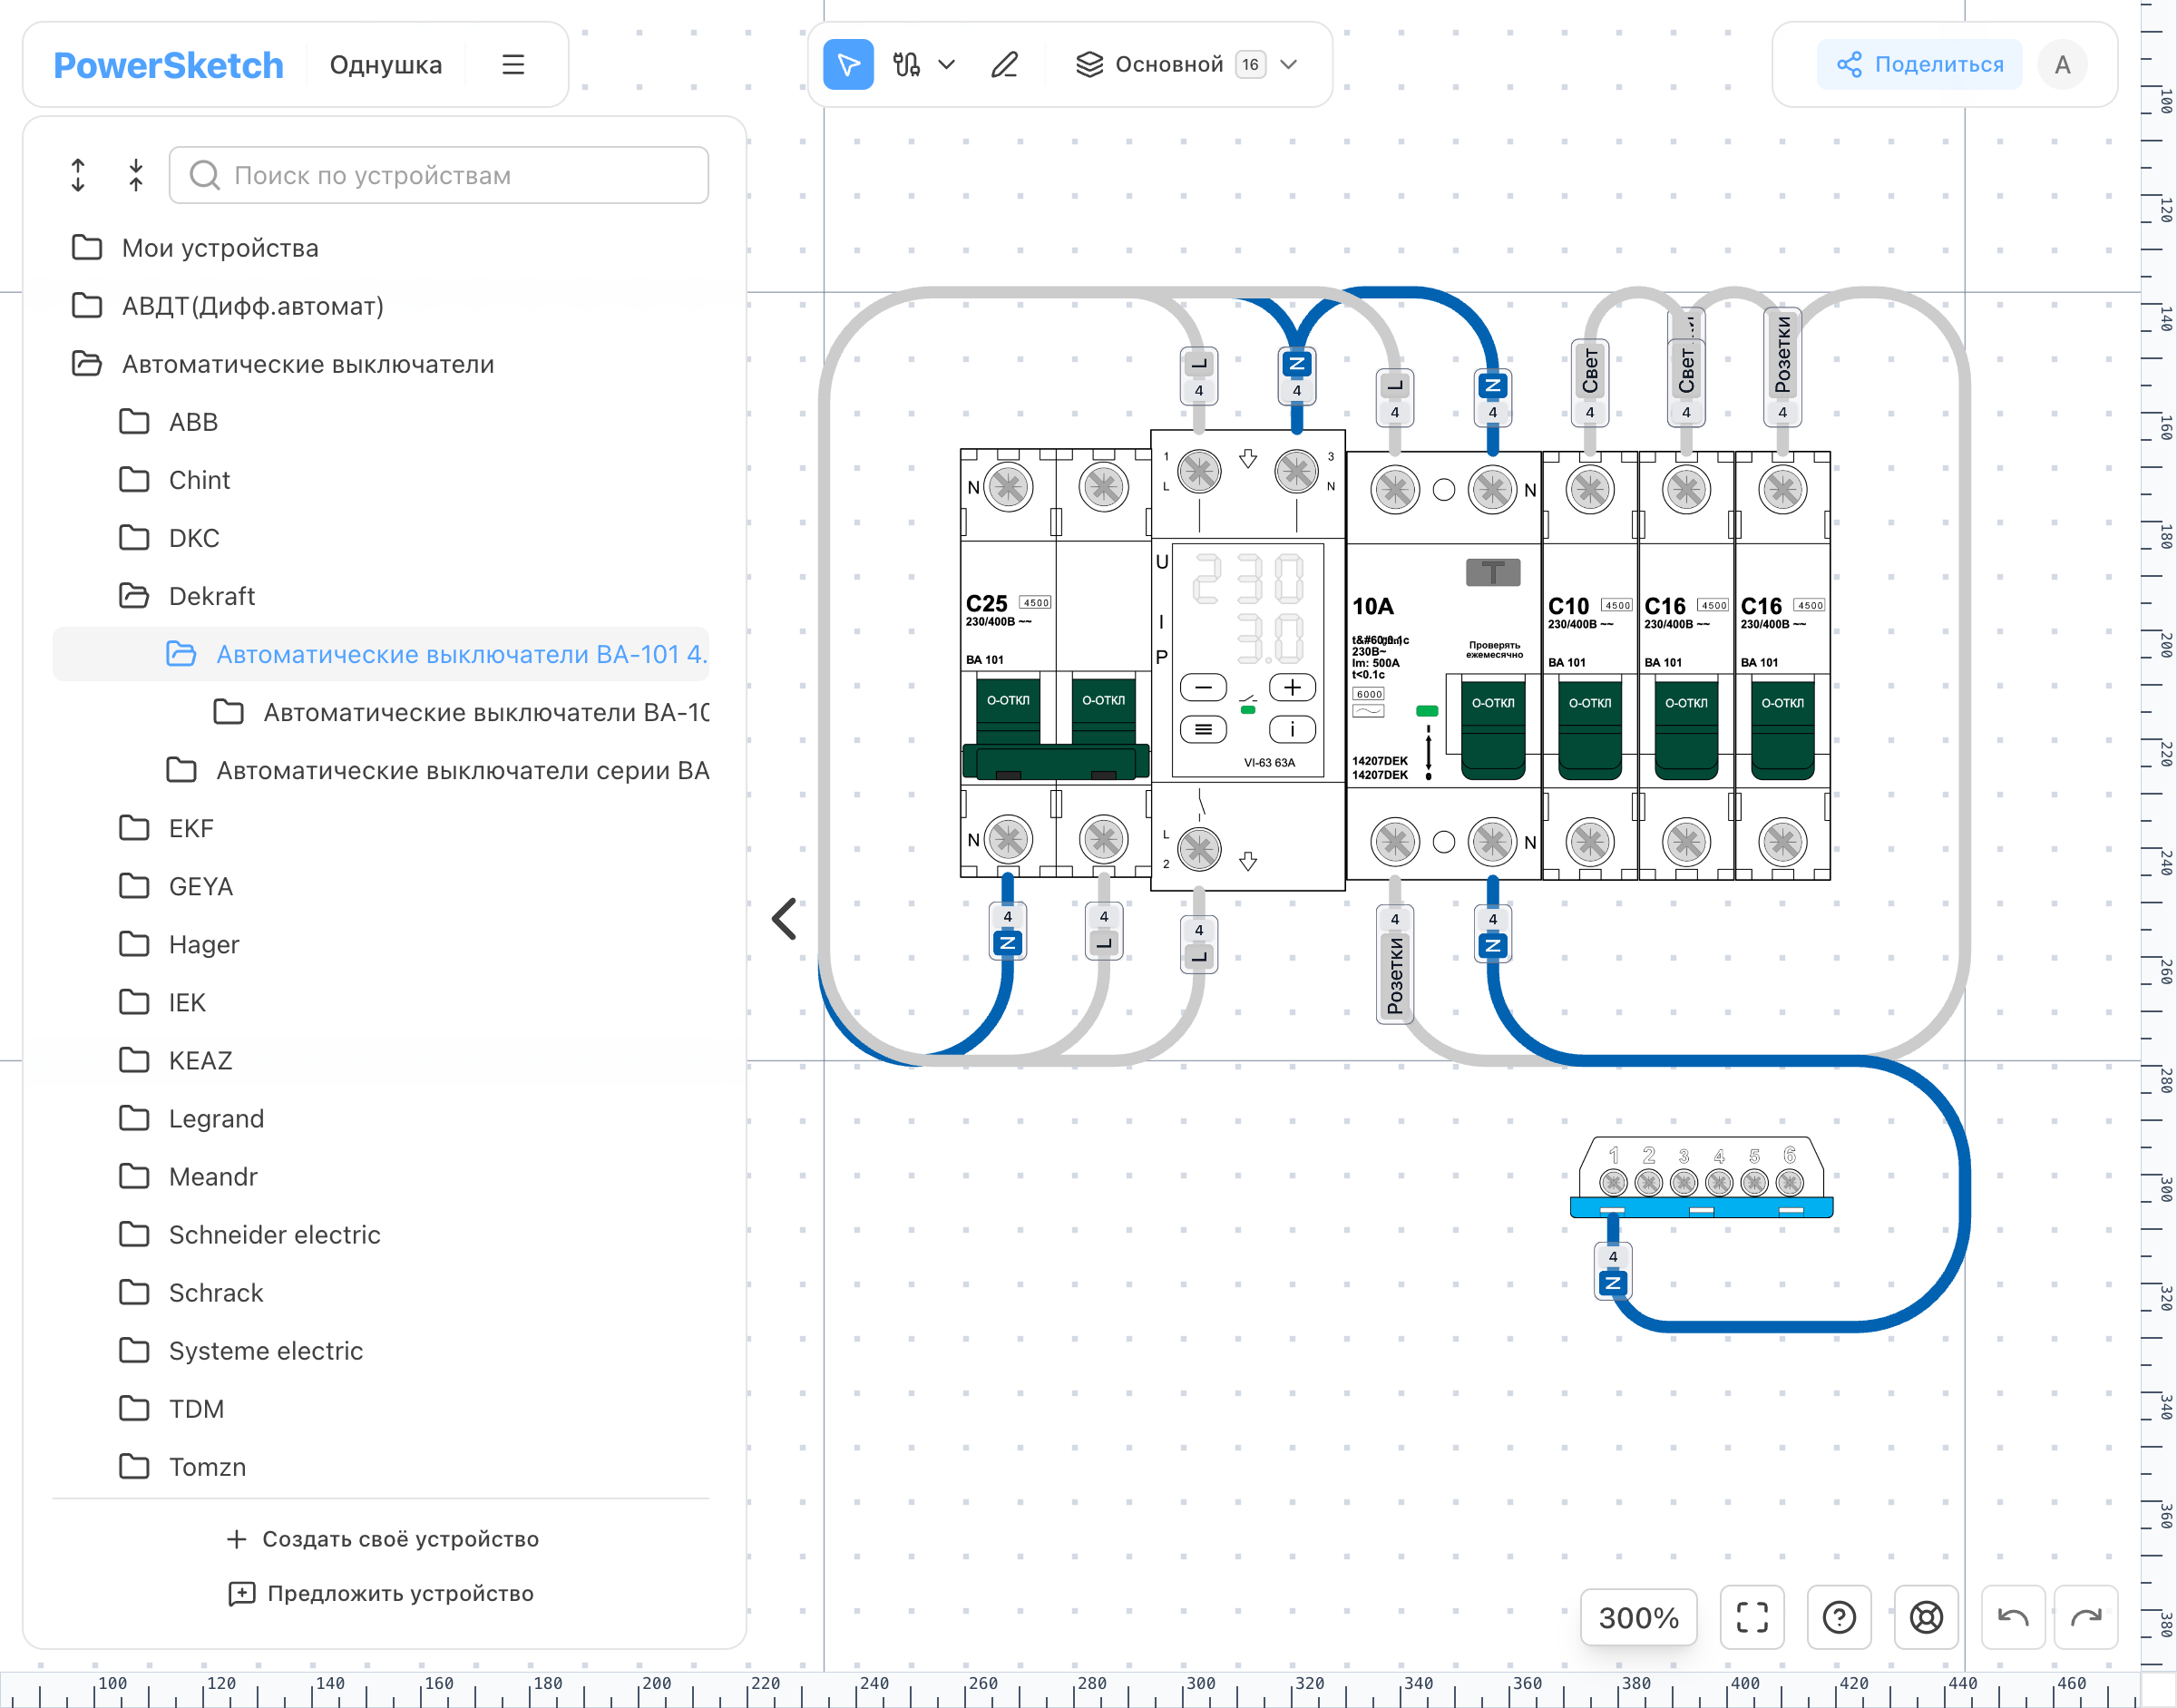Open the hamburger project menu
This screenshot has width=2177, height=1708.
513,65
